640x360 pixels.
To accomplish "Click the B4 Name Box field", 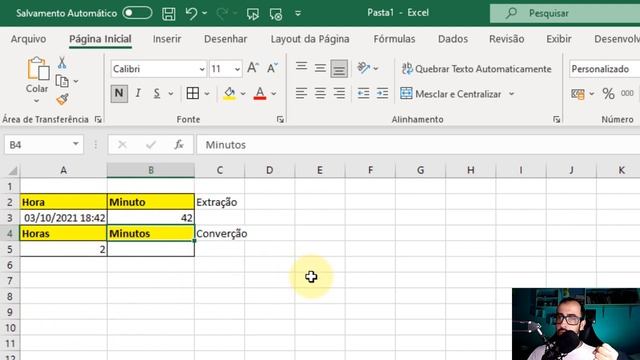I will (x=44, y=144).
